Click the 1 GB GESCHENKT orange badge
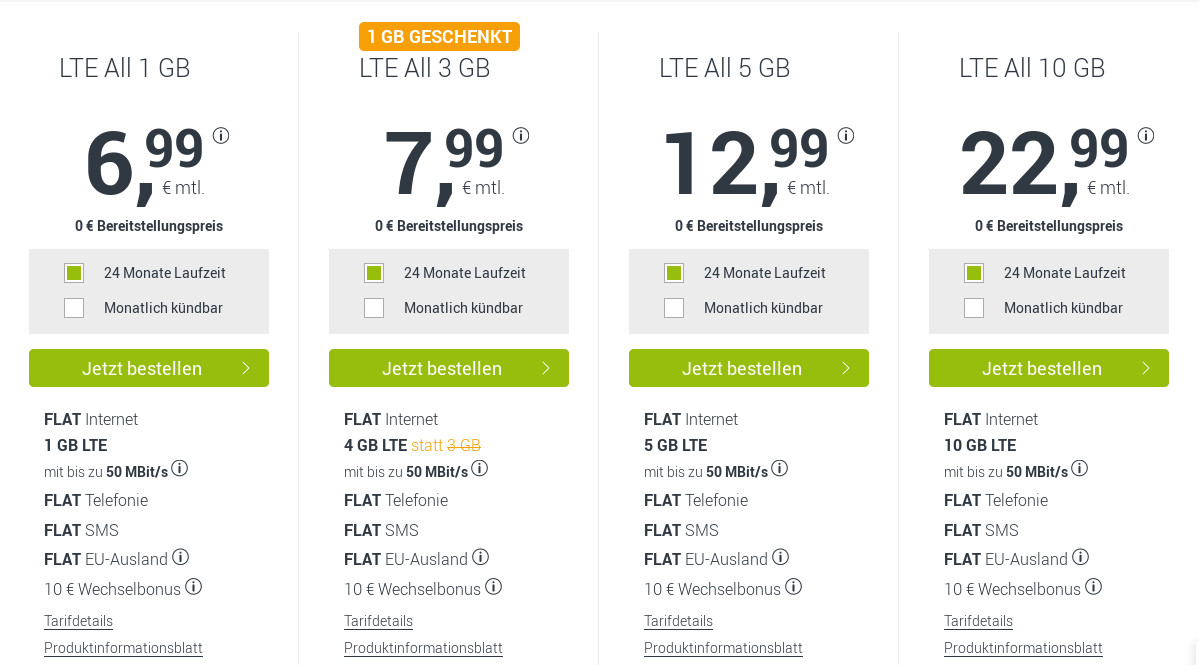 point(440,37)
